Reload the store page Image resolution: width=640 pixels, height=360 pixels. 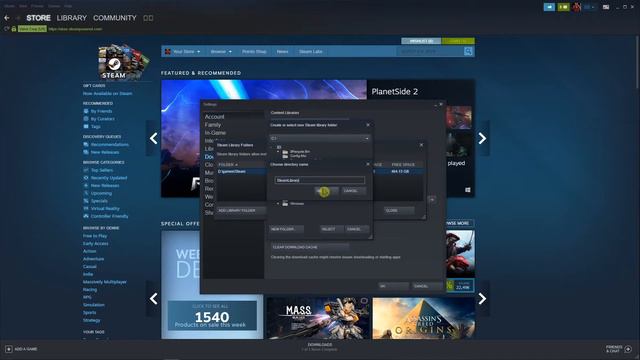tap(6, 29)
